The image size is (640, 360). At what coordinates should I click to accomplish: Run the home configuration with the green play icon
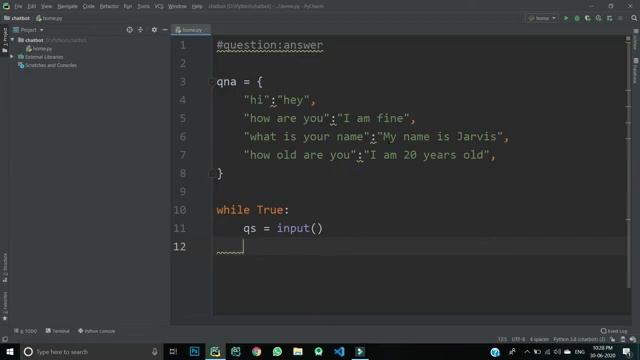(x=566, y=18)
